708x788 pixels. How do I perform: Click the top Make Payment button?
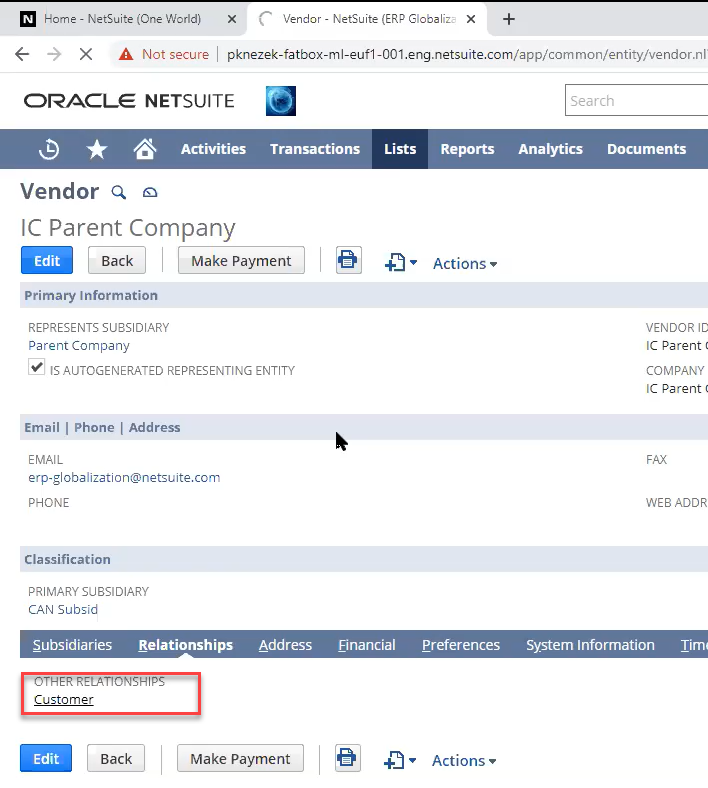(x=241, y=261)
